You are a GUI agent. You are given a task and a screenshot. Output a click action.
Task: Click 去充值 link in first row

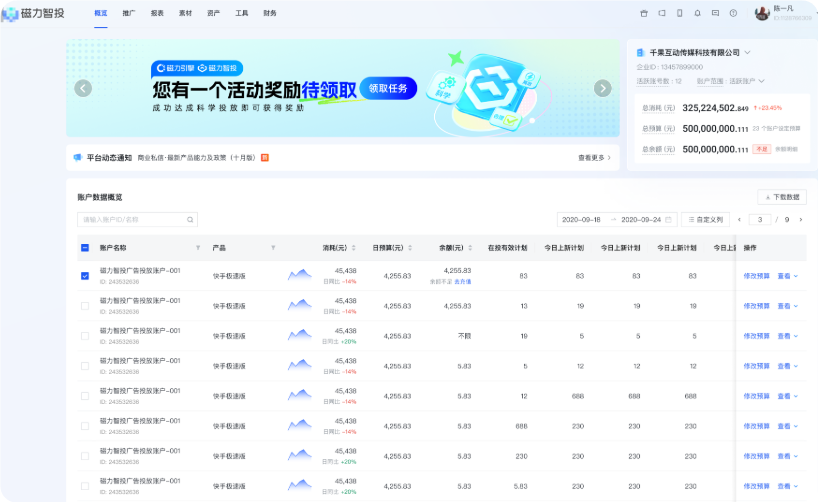[x=463, y=282]
